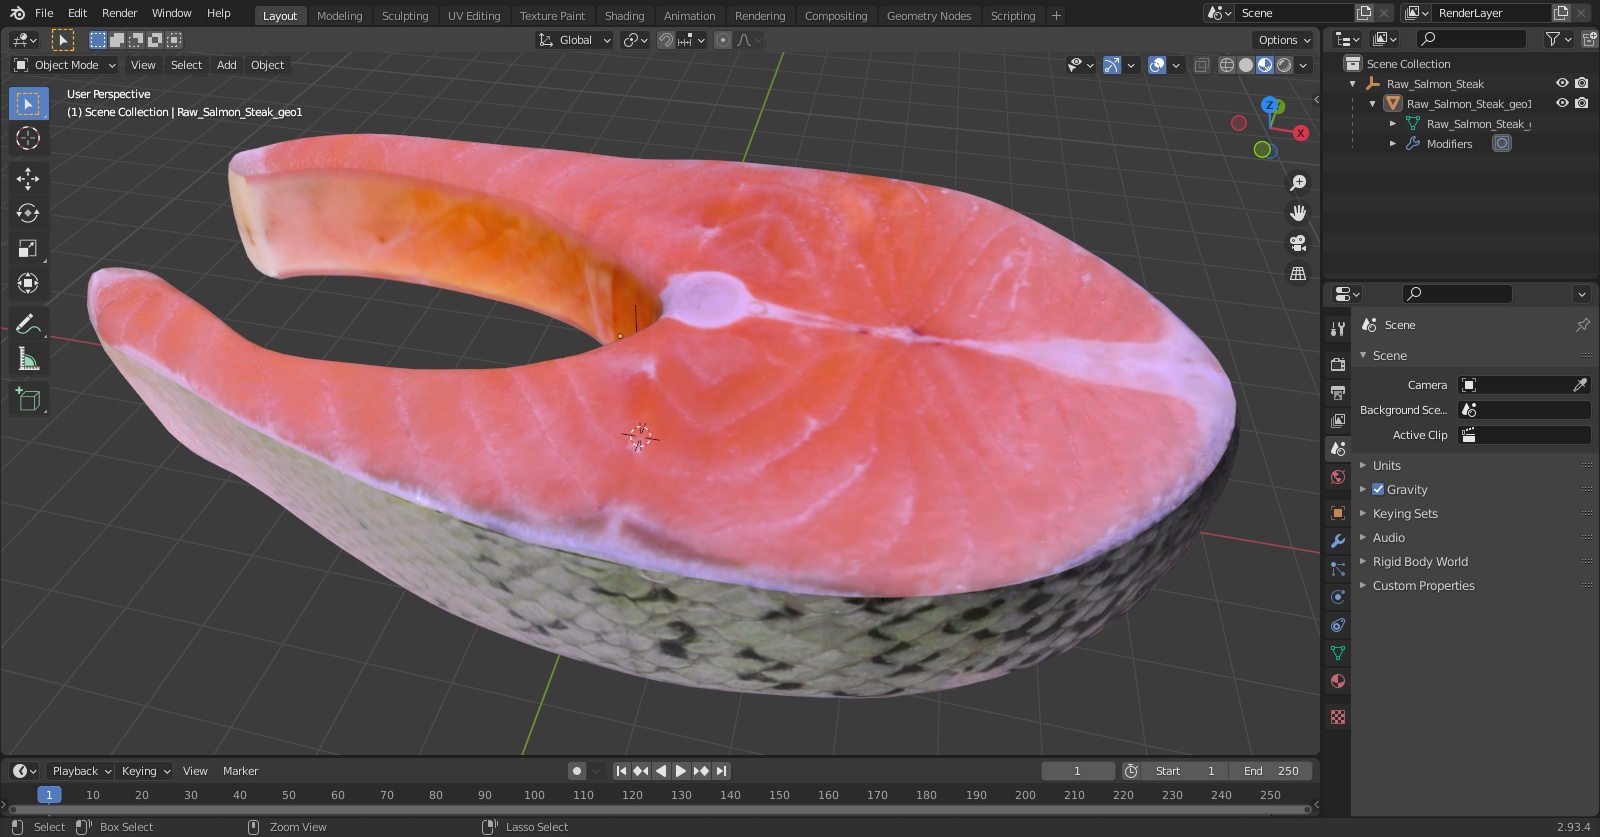This screenshot has height=837, width=1600.
Task: Open the Particles properties tab
Action: pos(1338,569)
